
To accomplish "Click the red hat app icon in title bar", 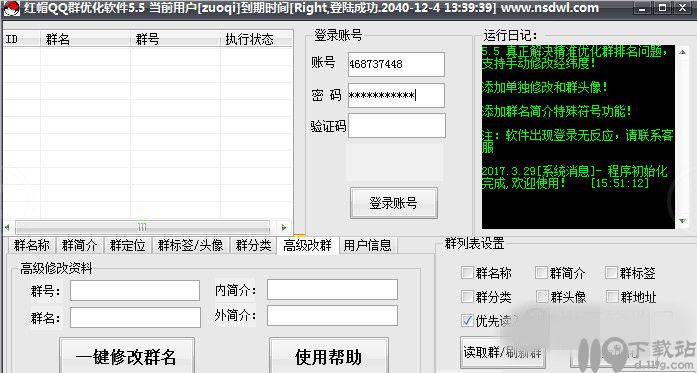I will coord(11,8).
